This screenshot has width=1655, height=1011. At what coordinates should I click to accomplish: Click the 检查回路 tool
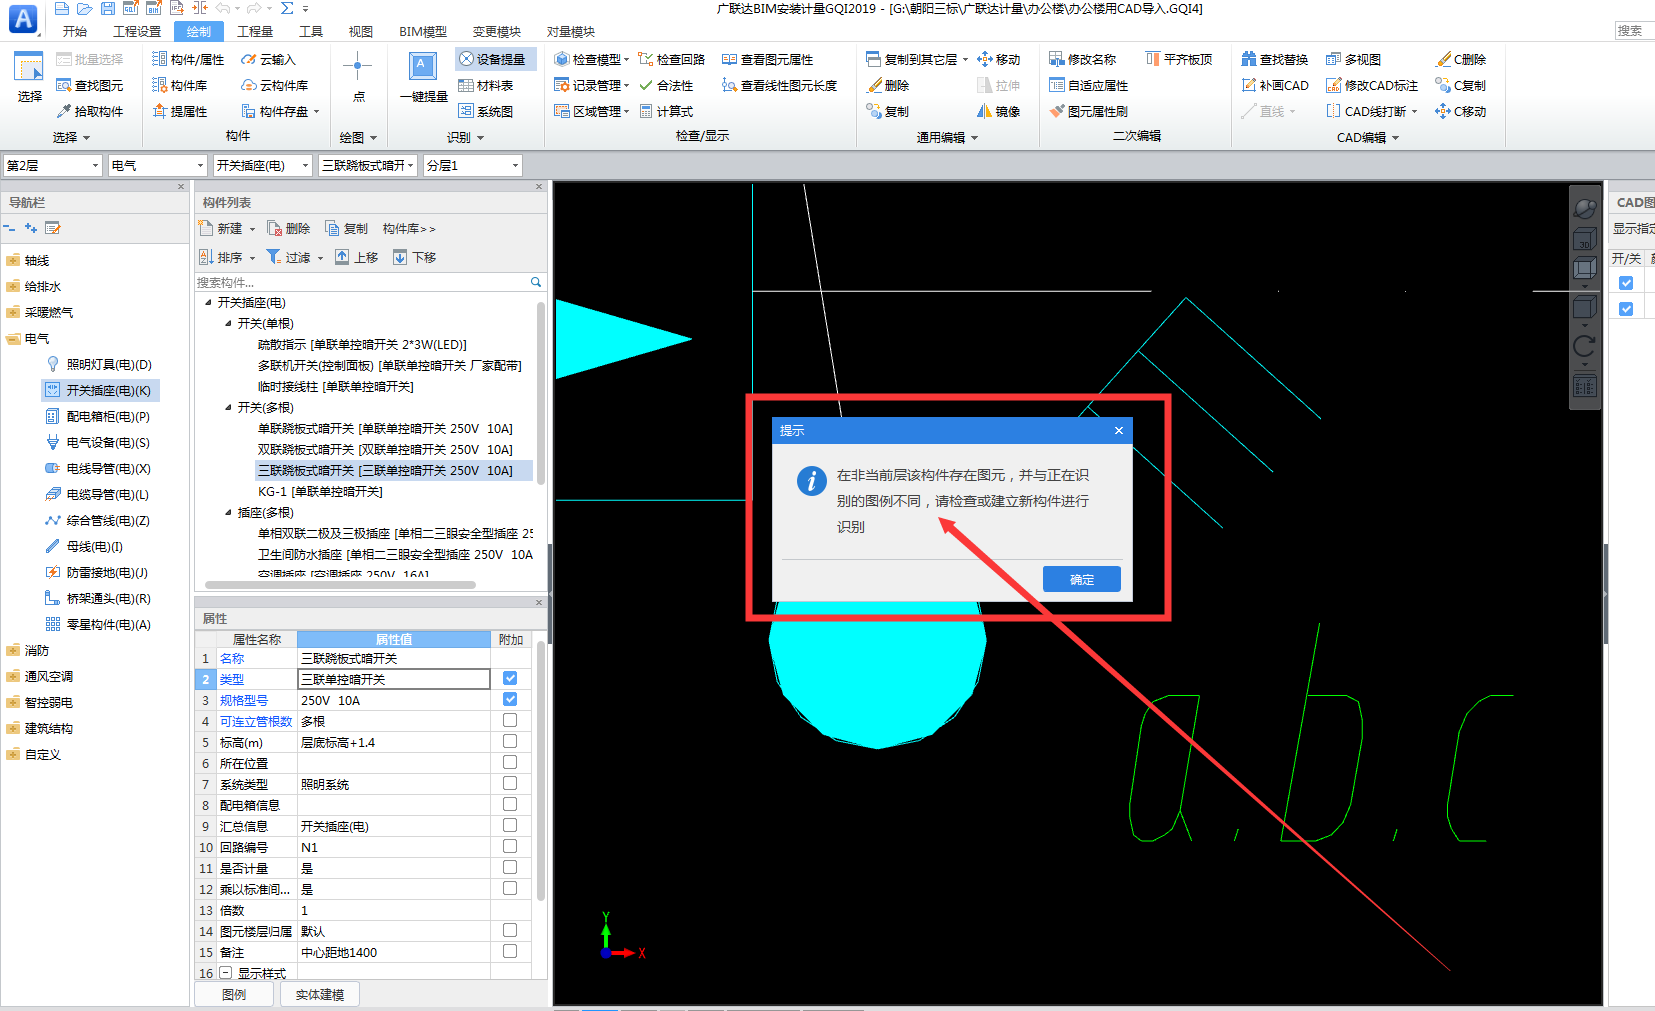coord(671,59)
